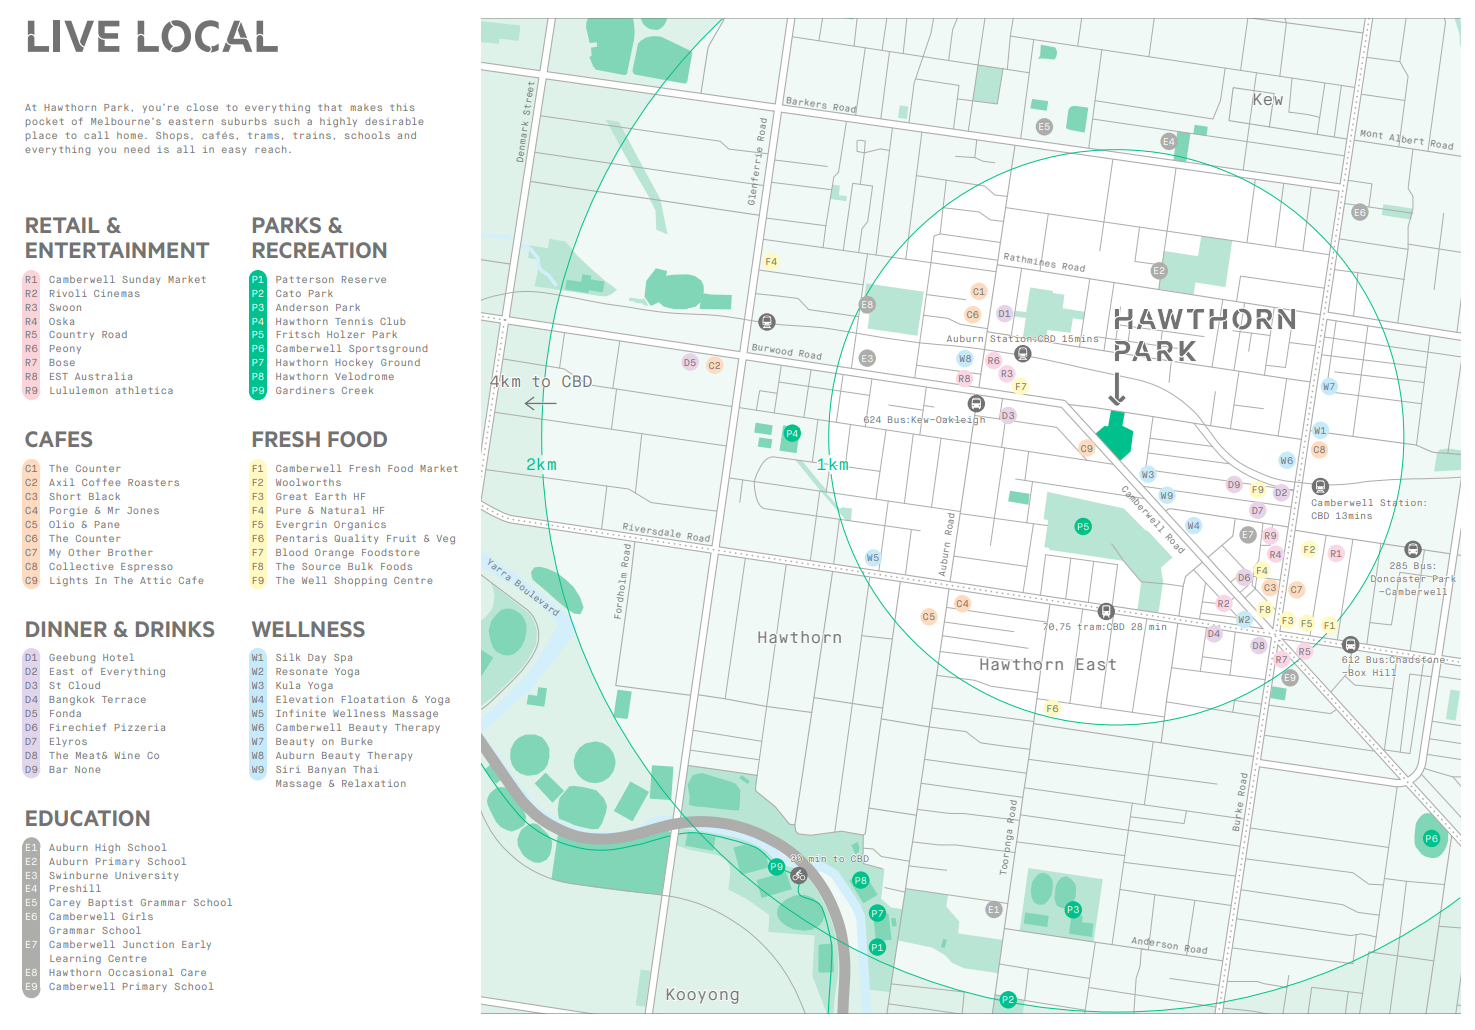Click the P3 park marker on the map
Screen dimensions: 1475x1030
coord(1073,910)
